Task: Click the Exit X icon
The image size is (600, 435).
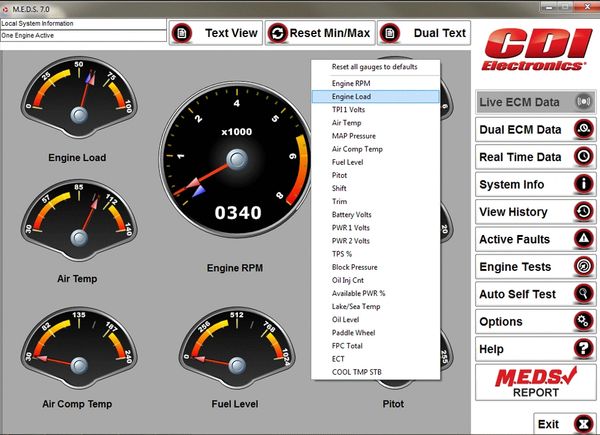Action: [584, 424]
